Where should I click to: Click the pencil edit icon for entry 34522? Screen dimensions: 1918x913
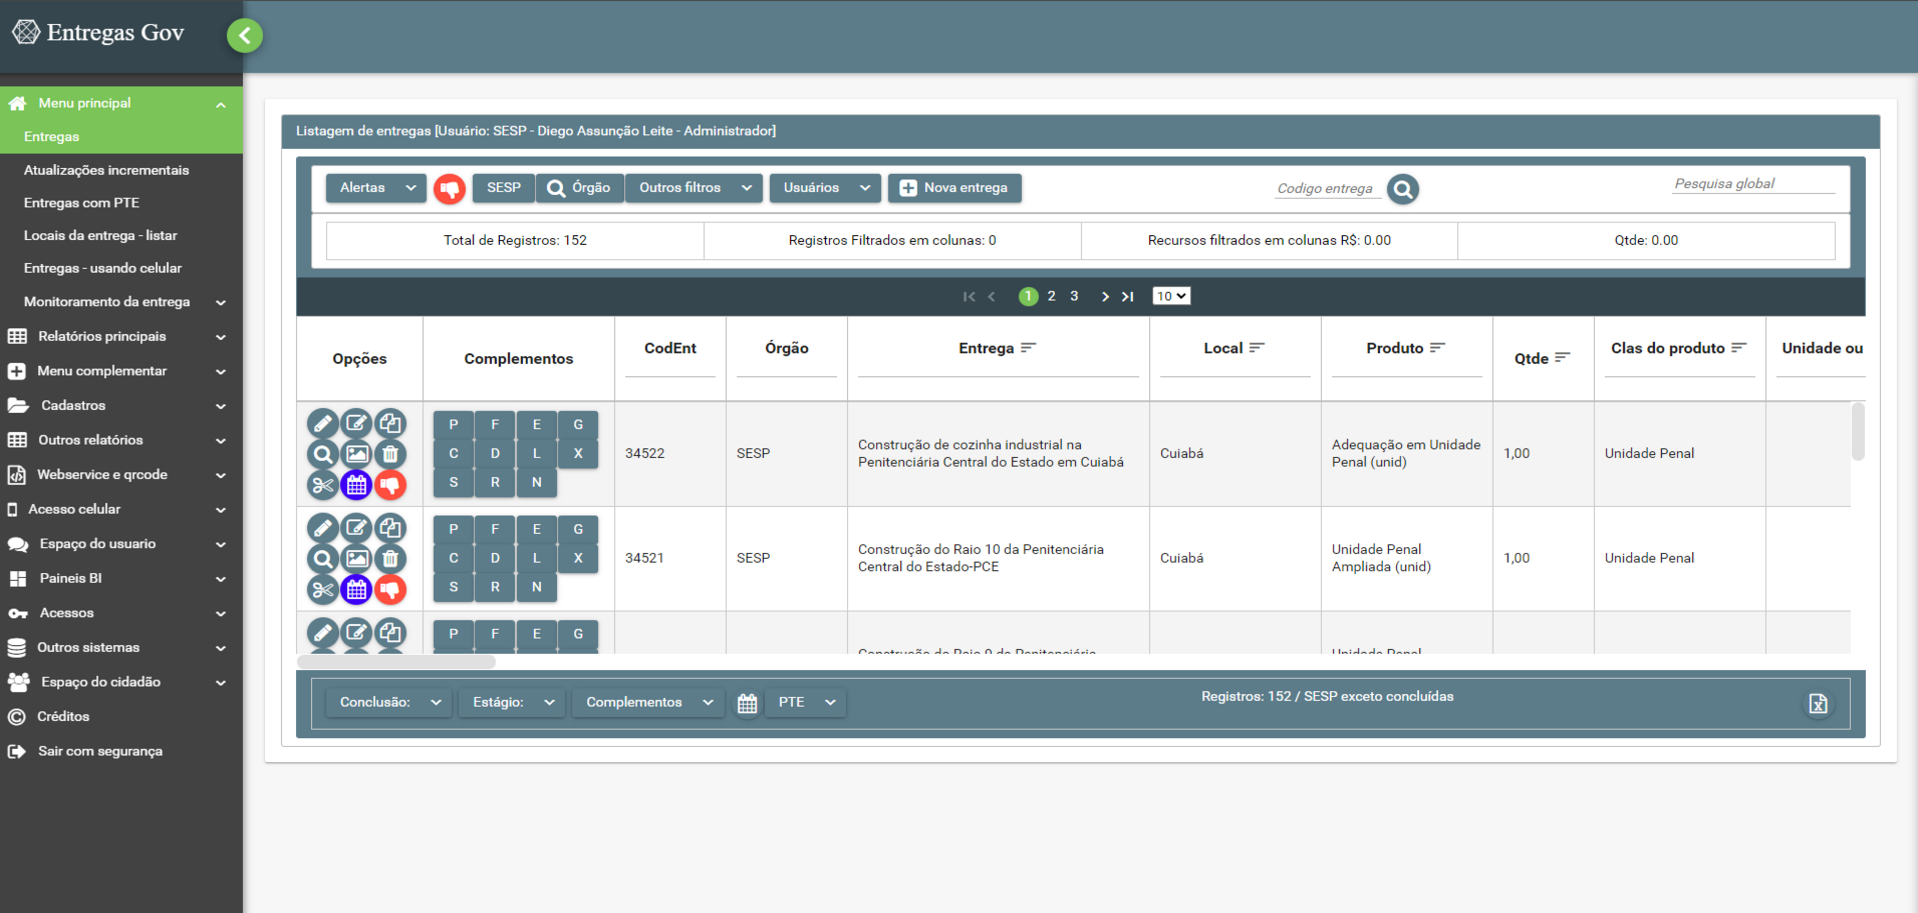point(322,423)
